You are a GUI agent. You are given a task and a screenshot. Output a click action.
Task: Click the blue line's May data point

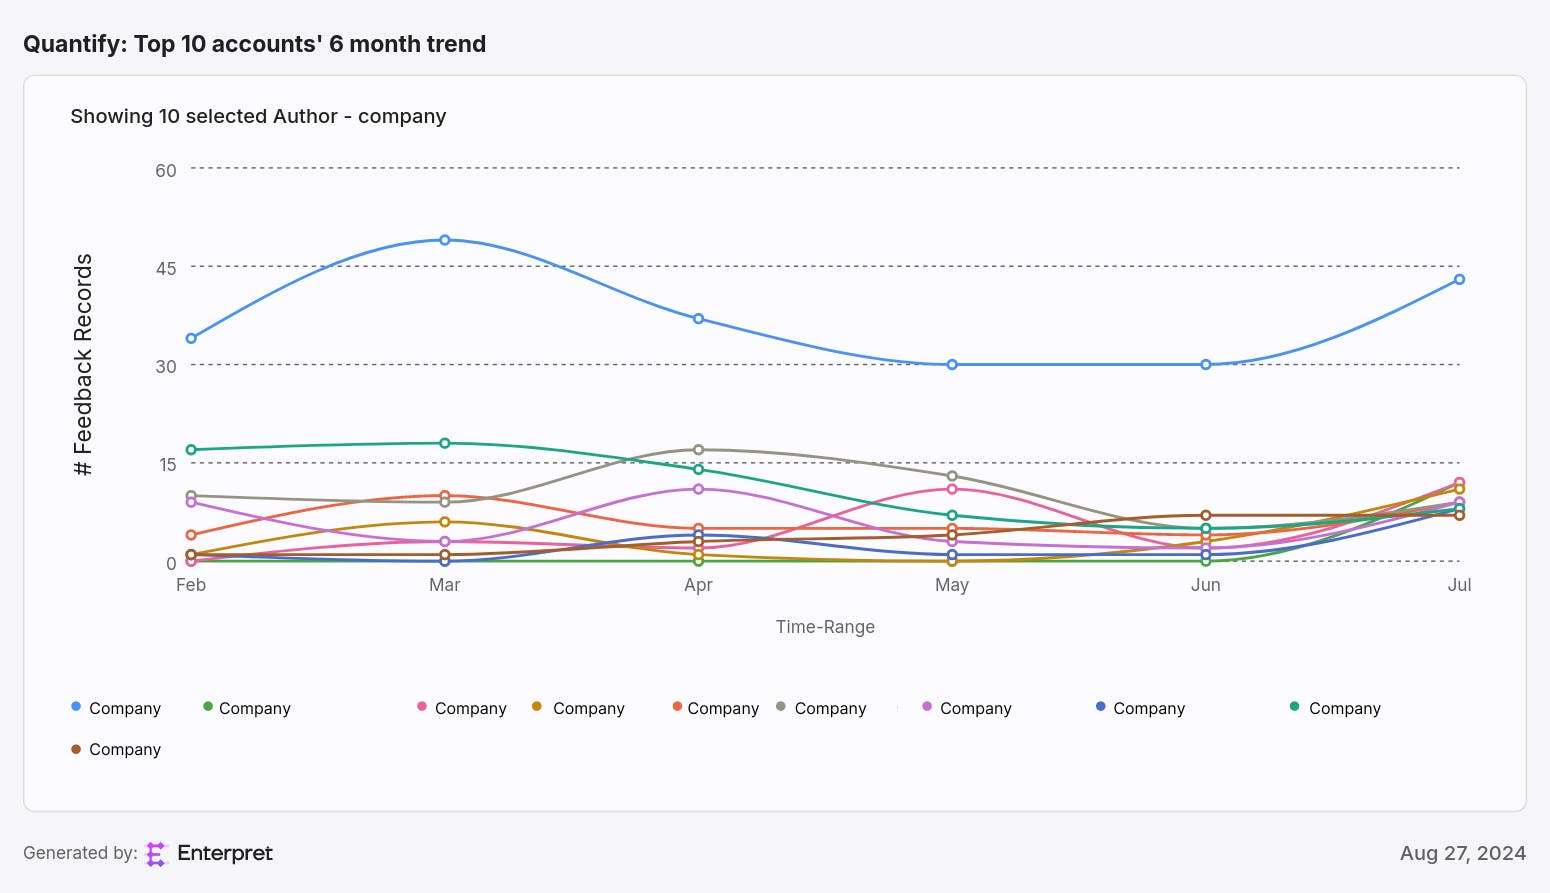click(952, 365)
